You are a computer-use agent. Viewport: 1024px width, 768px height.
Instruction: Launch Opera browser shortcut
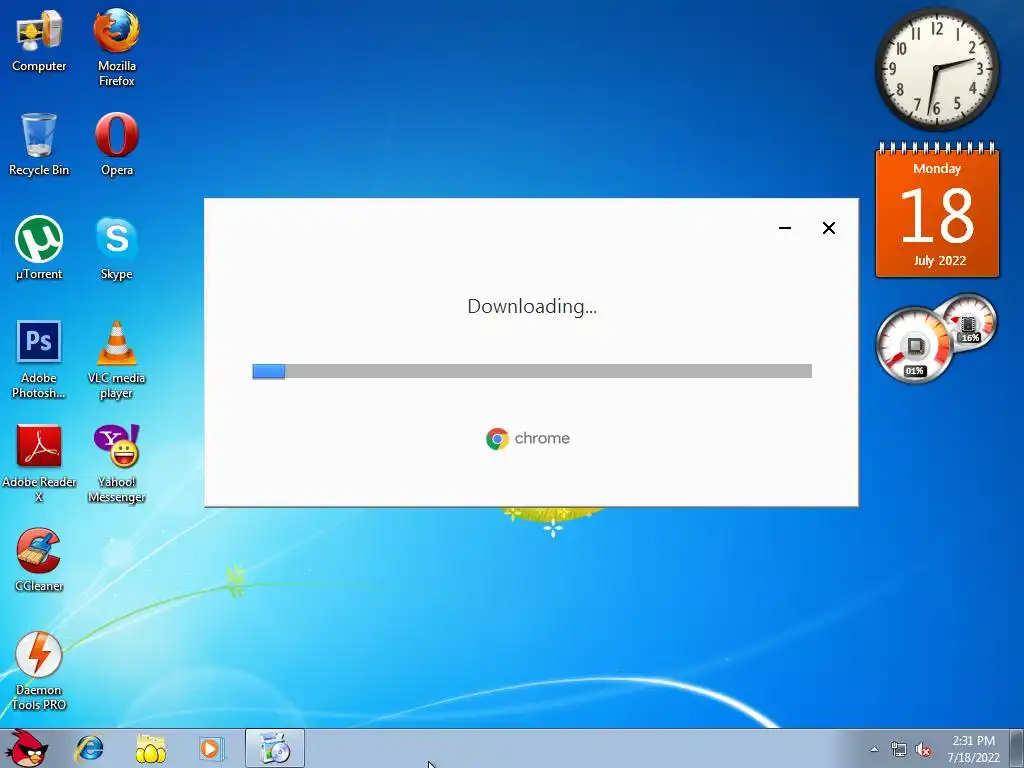[116, 144]
